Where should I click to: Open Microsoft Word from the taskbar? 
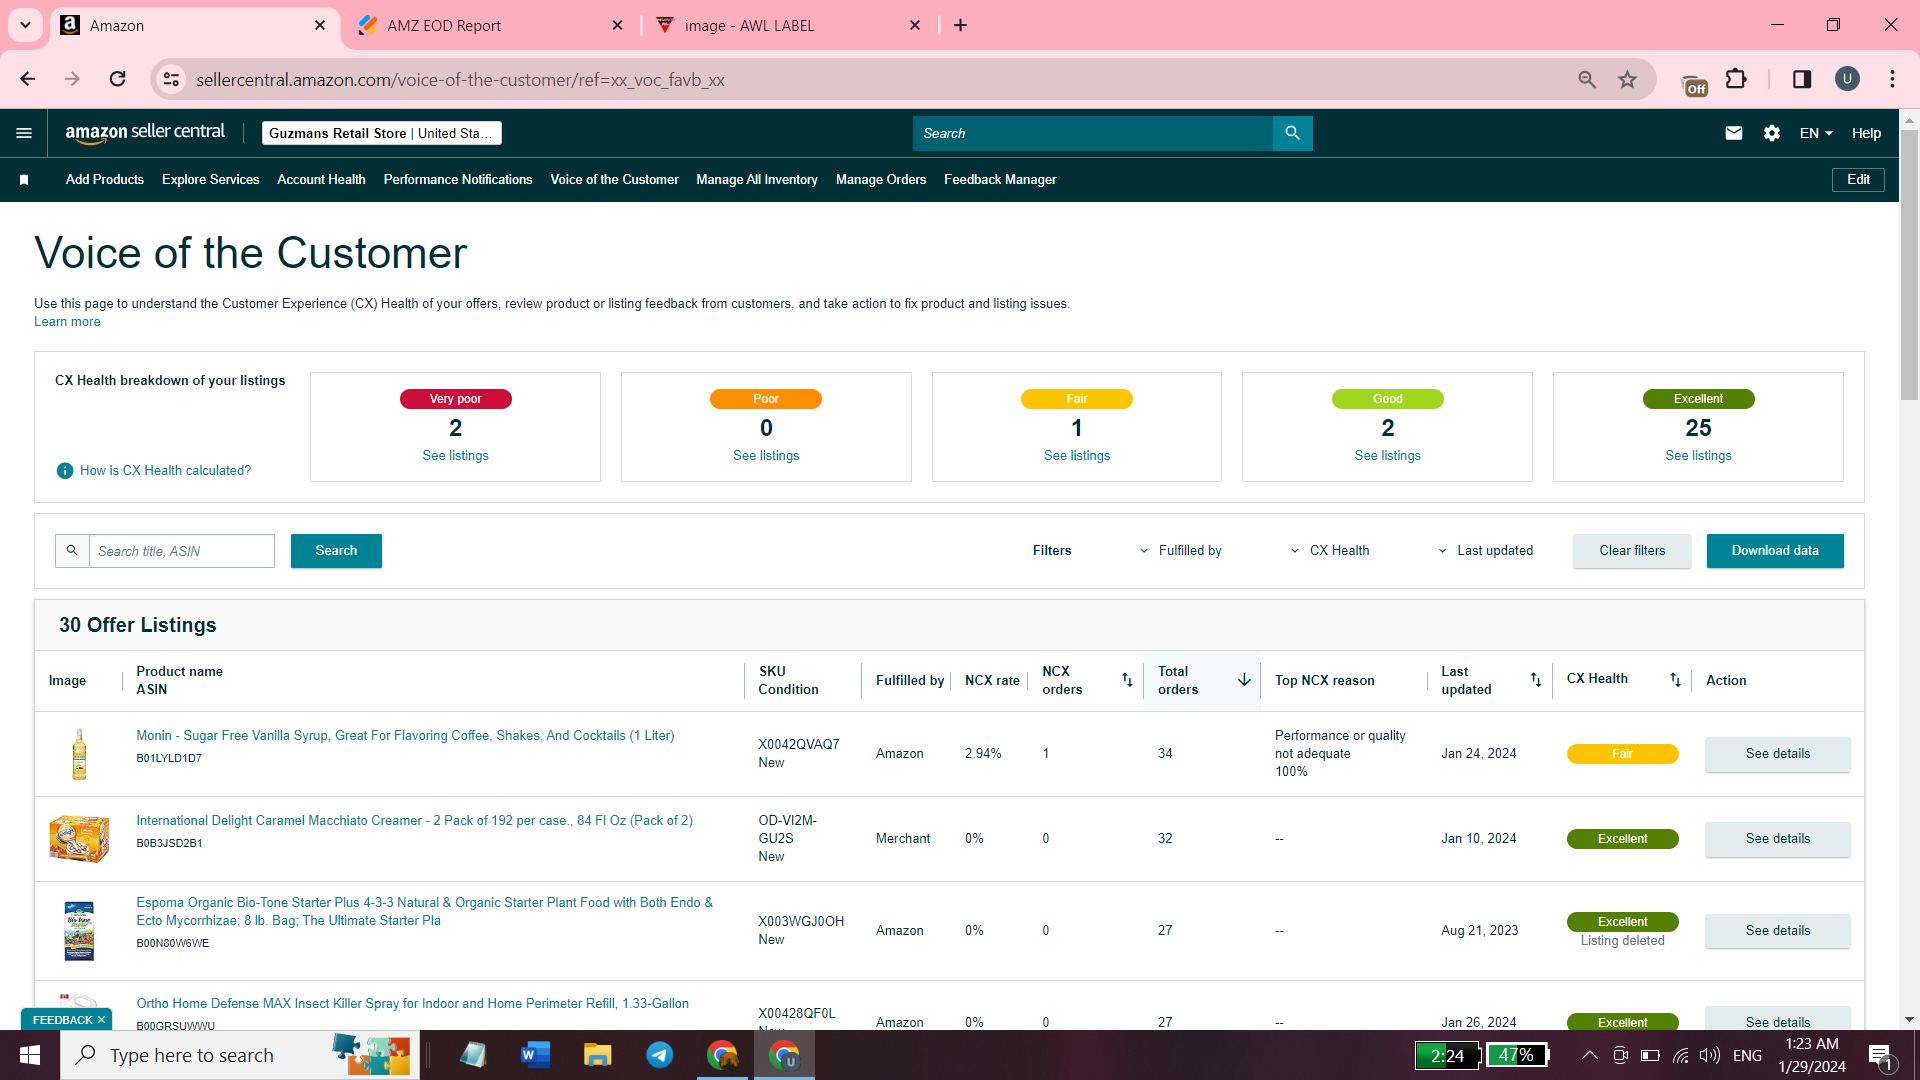(535, 1055)
